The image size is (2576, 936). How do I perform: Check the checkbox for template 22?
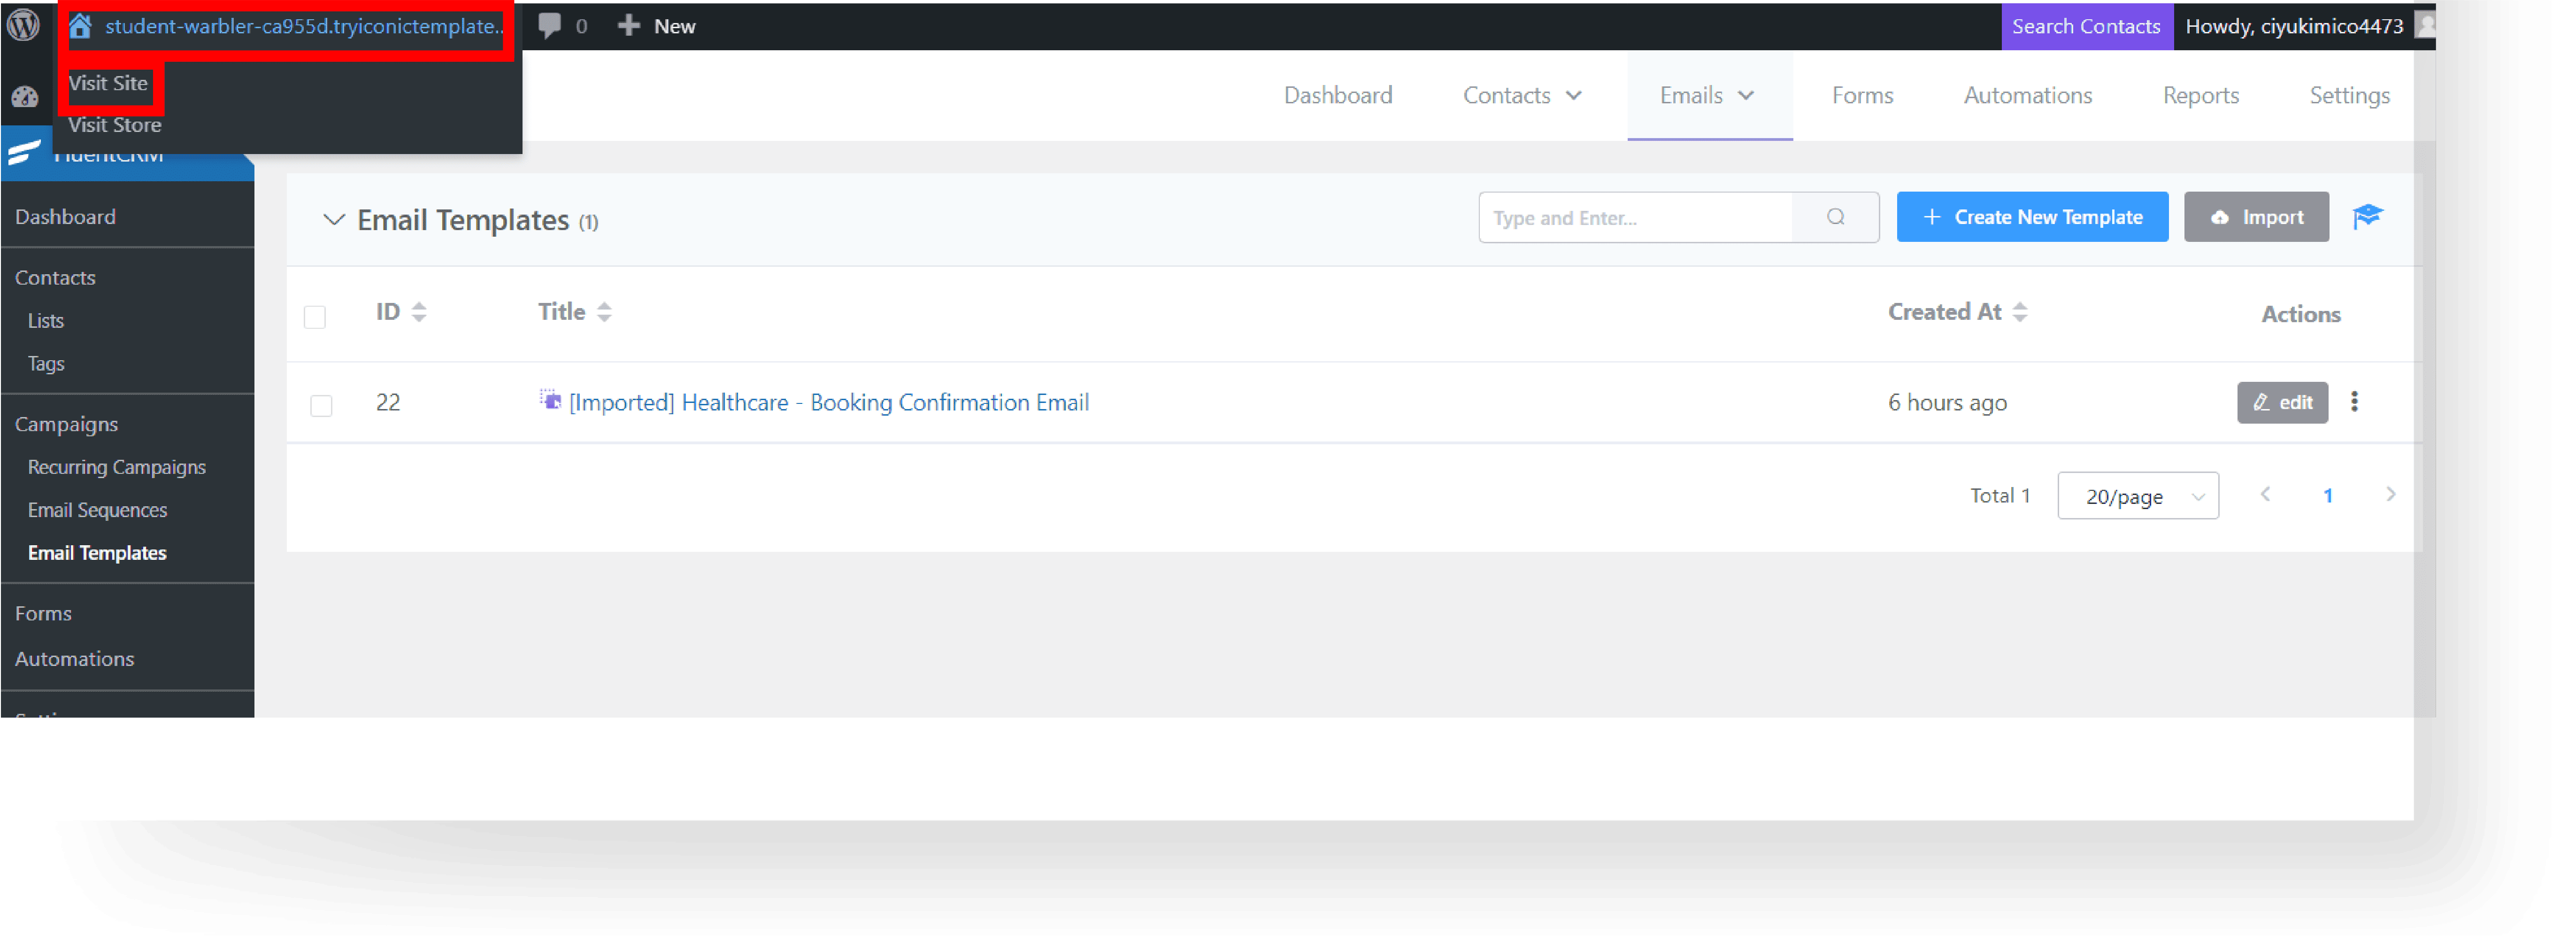(321, 405)
